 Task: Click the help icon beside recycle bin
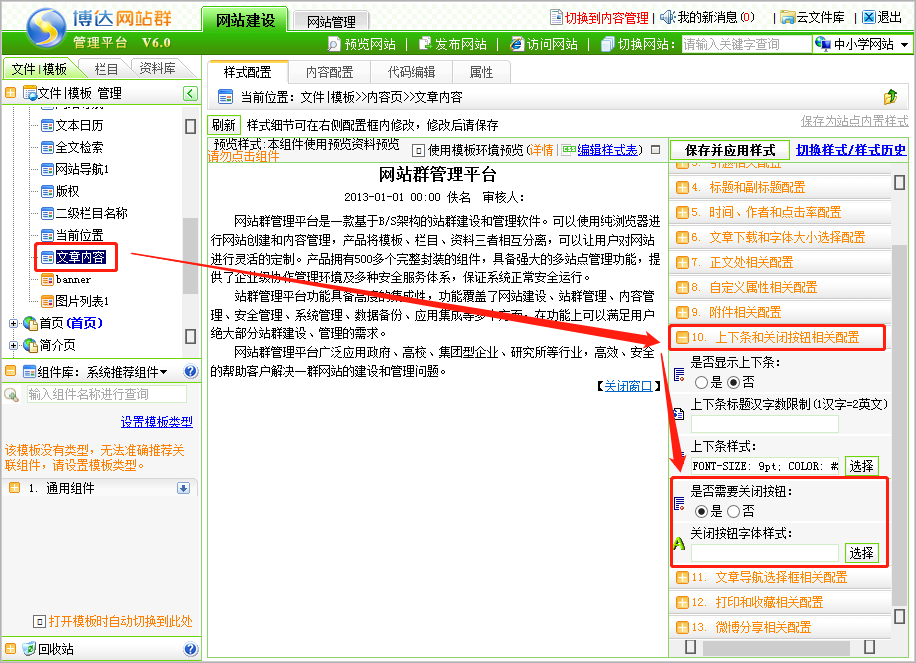[x=190, y=649]
